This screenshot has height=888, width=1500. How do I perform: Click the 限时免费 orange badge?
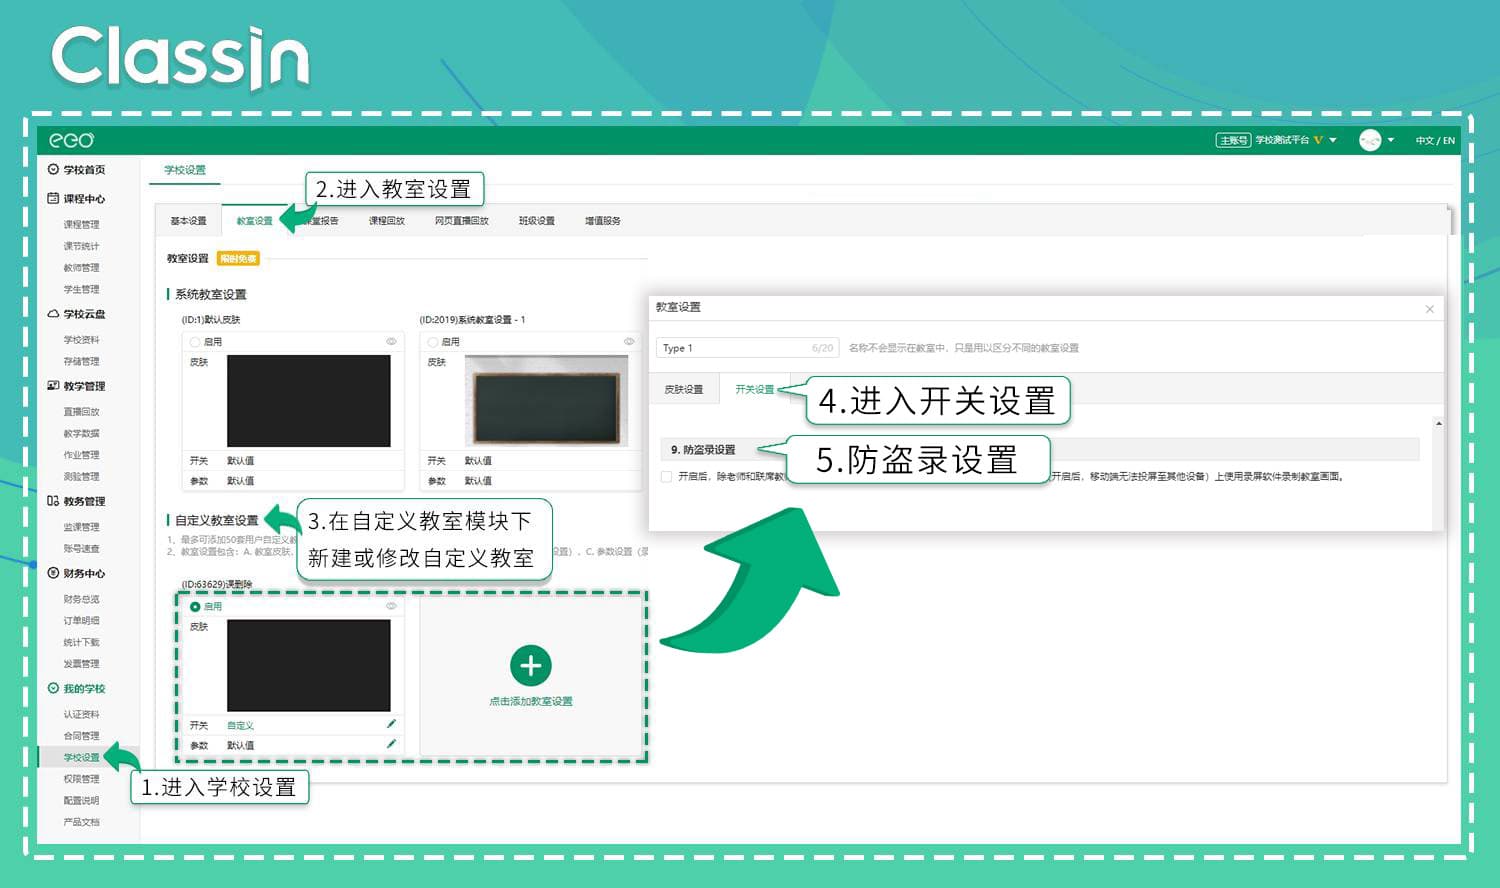click(238, 259)
